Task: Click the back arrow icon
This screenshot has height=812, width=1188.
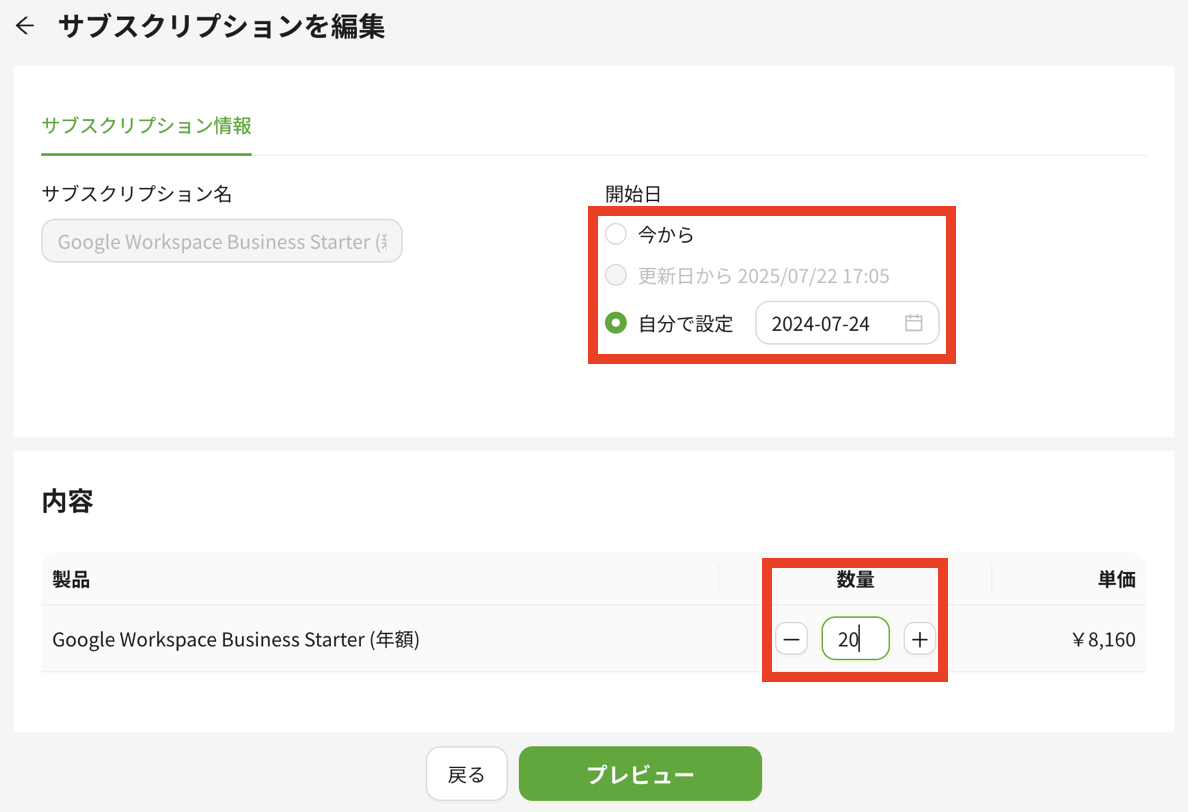Action: pyautogui.click(x=25, y=27)
